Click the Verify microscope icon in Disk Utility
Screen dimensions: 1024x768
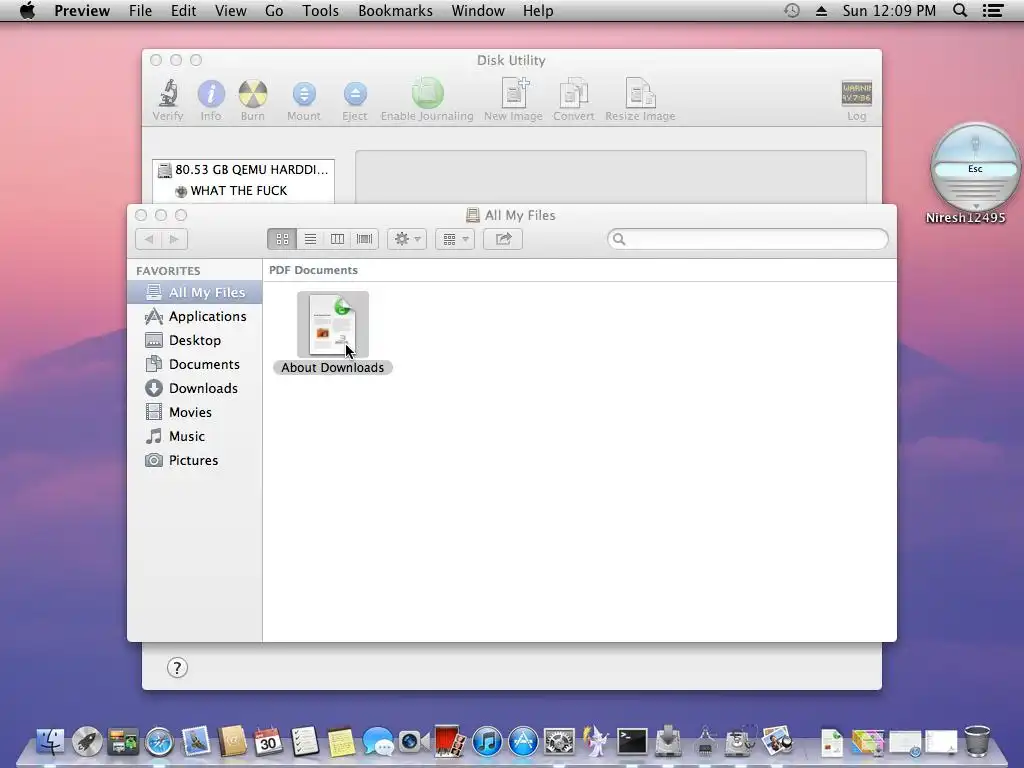tap(168, 93)
